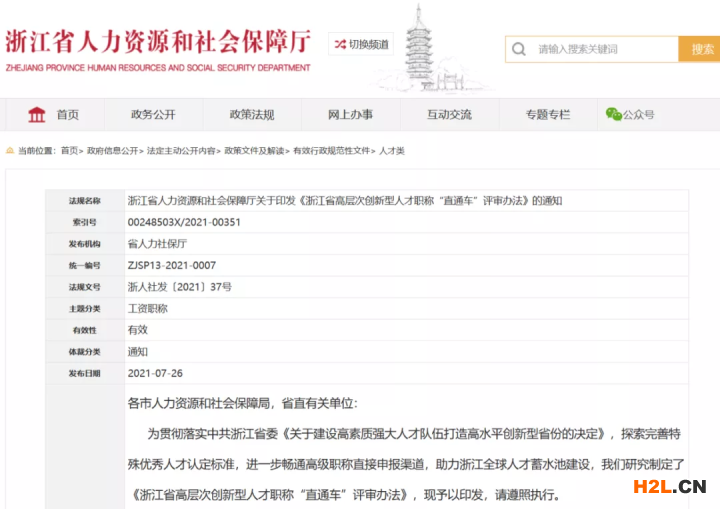
Task: Open the WeChat 公众号 icon
Action: 613,115
